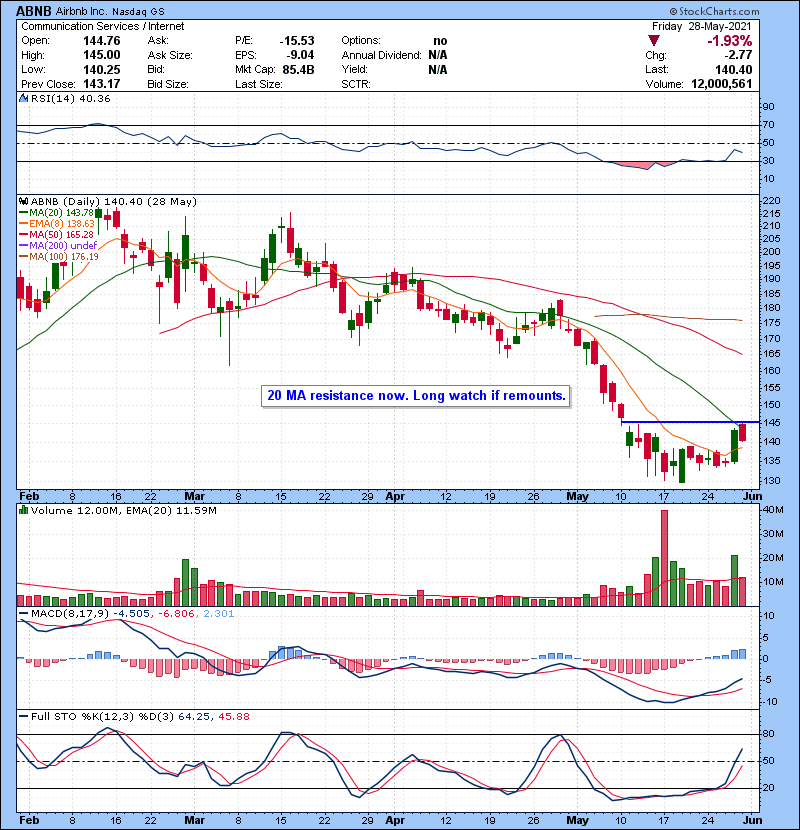Click the Apr label on price chart axis
The image size is (800, 830).
(x=395, y=497)
